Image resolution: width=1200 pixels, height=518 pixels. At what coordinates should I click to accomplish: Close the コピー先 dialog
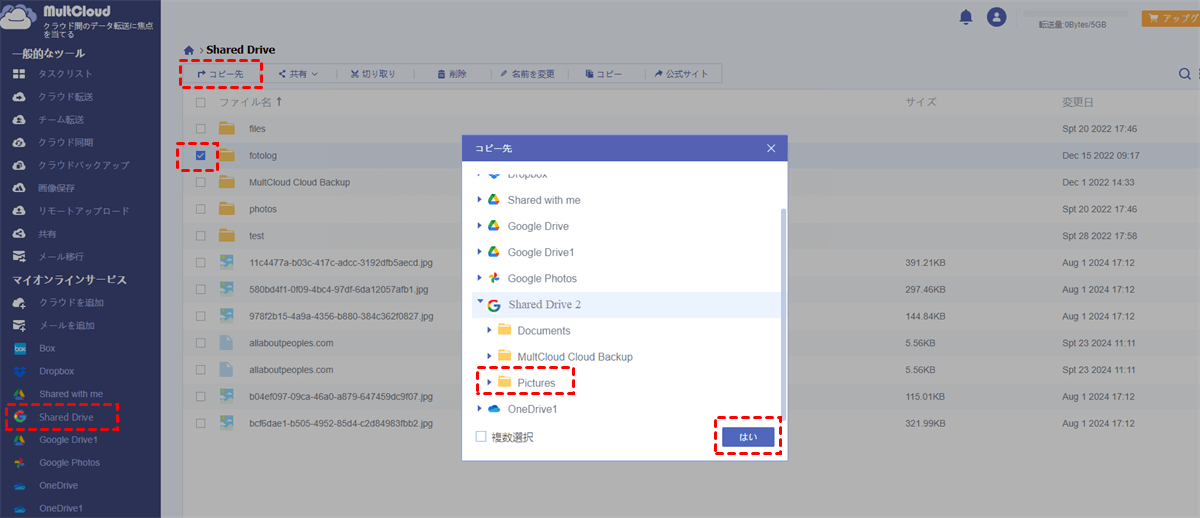pos(771,148)
